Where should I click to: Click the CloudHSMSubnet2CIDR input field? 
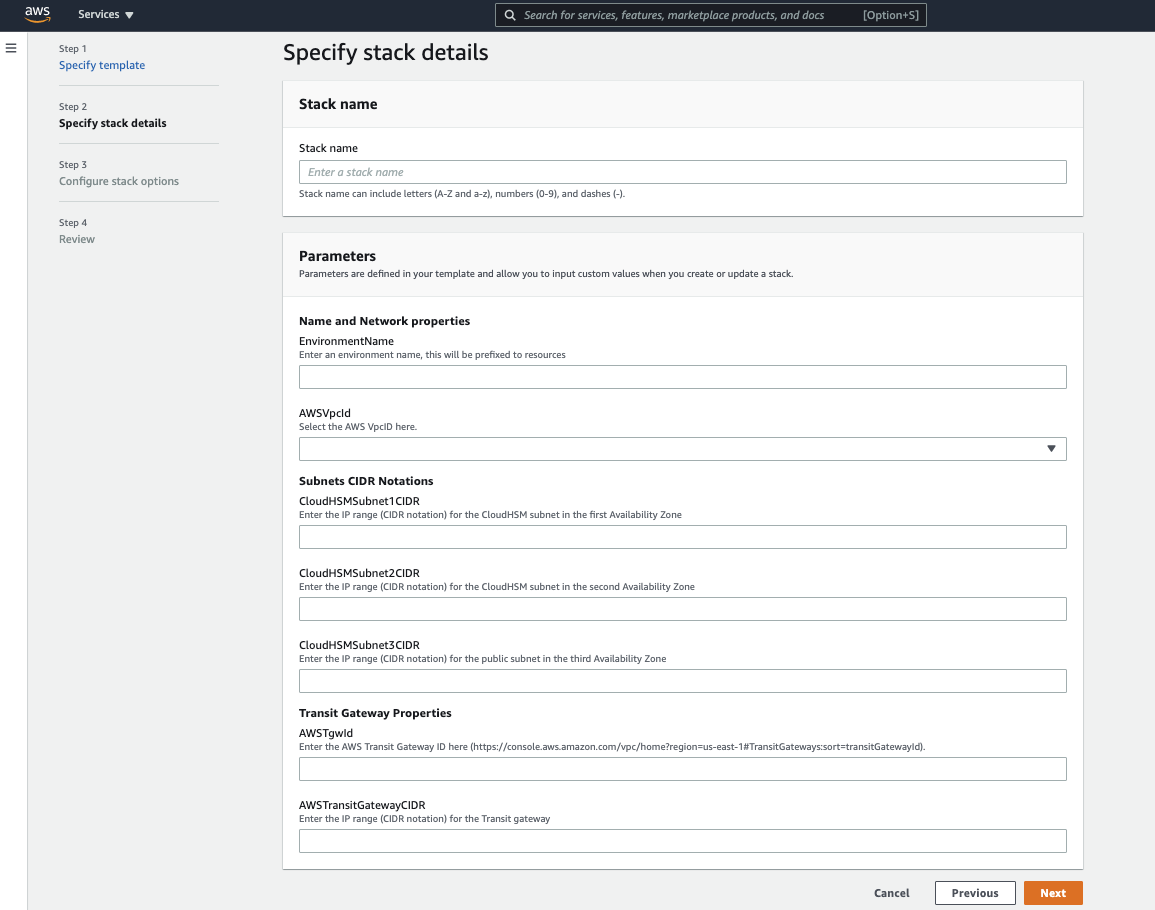point(682,608)
